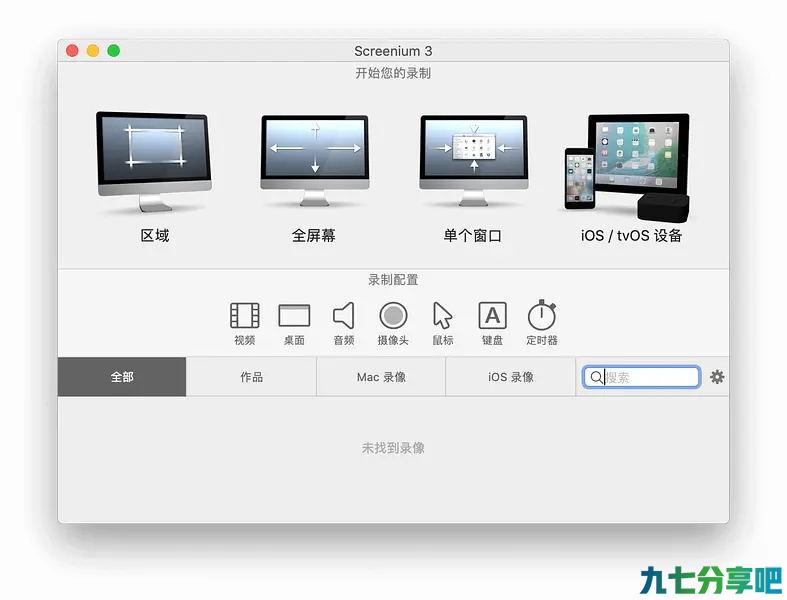Switch to the Mac 录像 tab
Viewport: 787px width, 600px height.
tap(381, 377)
